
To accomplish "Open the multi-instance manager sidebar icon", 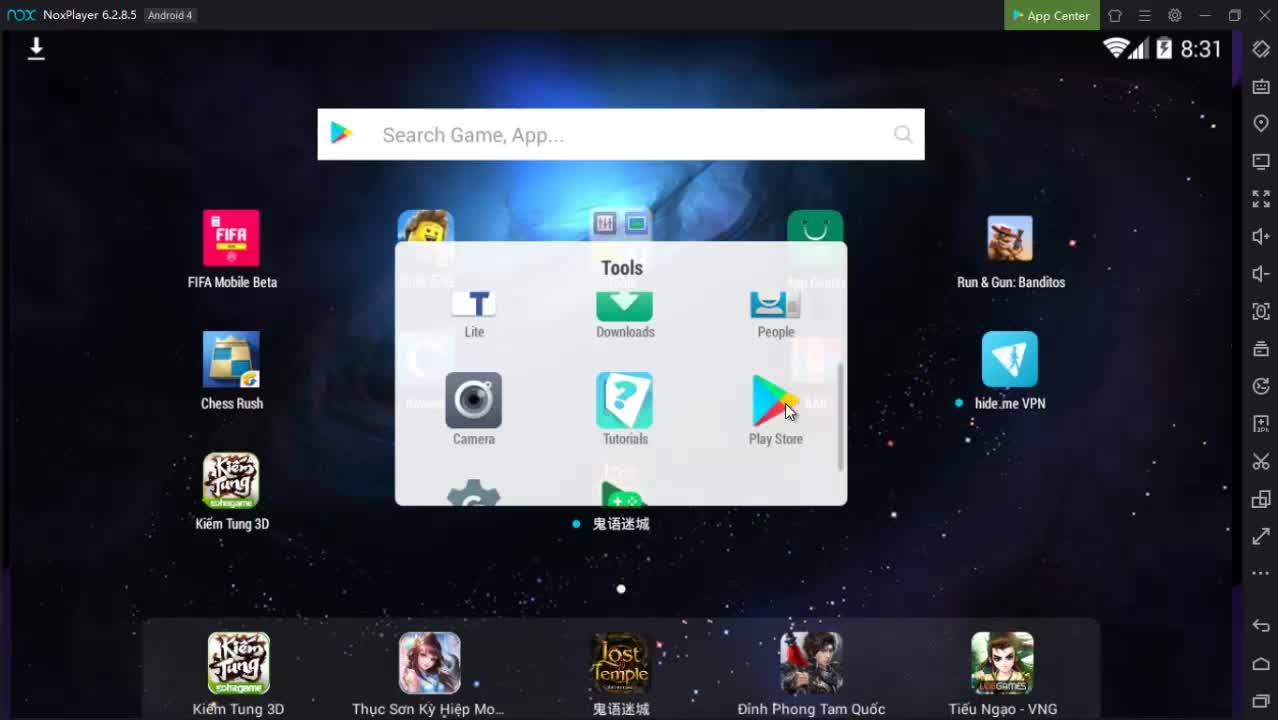I will [1261, 499].
